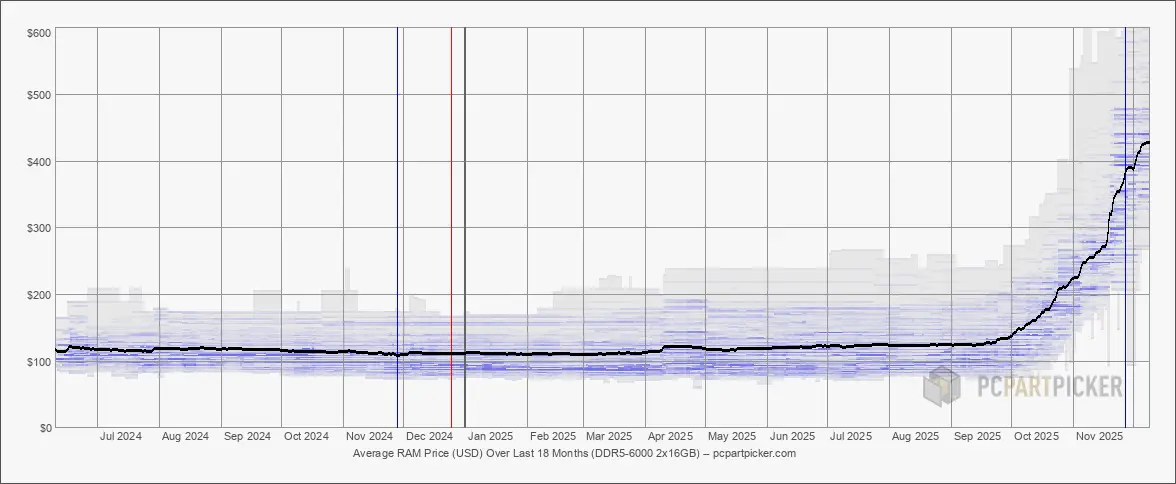
Task: Select the Apr 2025 x-axis label
Action: click(670, 437)
